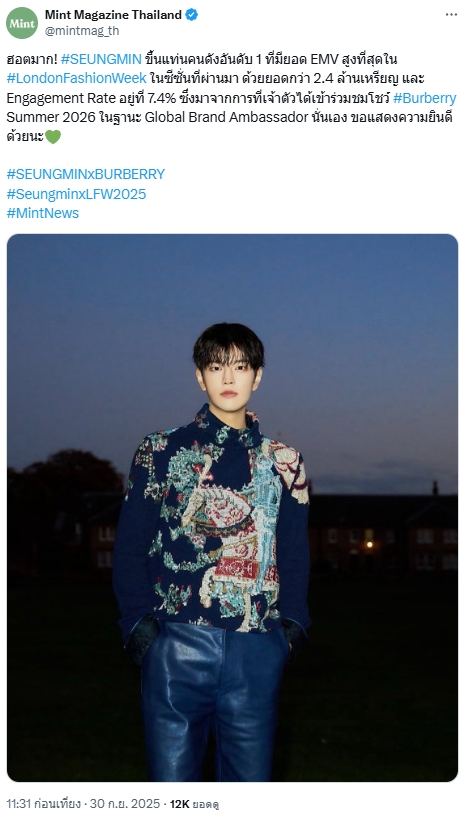Open the attached photo of Seungmin
The height and width of the screenshot is (818, 460).
pyautogui.click(x=232, y=508)
